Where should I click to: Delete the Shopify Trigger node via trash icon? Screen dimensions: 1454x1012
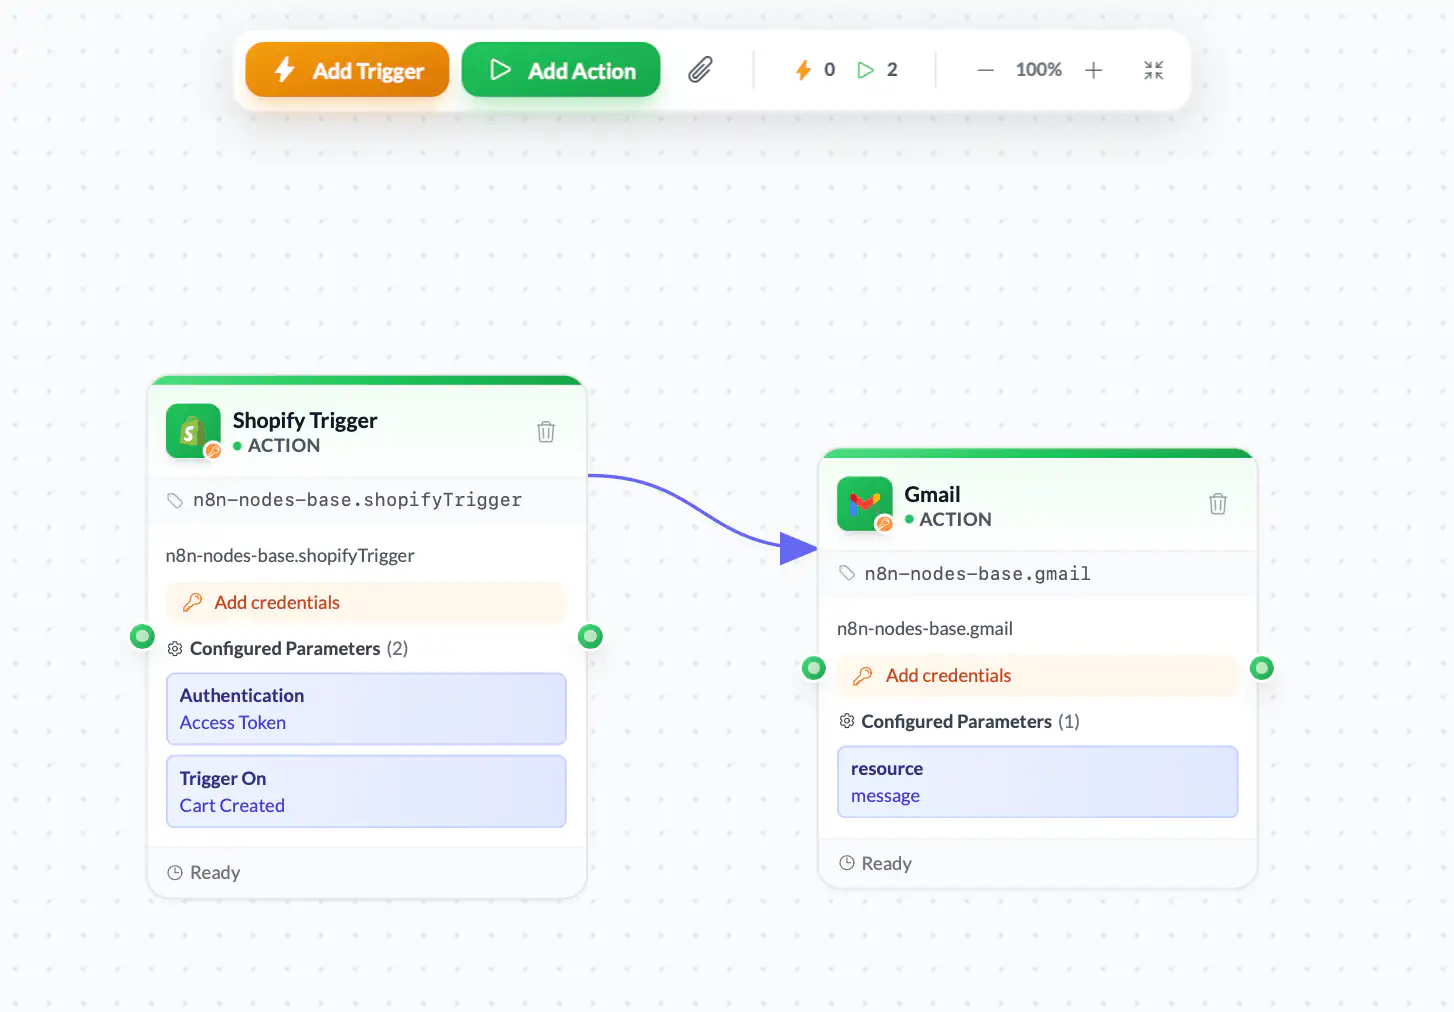tap(545, 431)
